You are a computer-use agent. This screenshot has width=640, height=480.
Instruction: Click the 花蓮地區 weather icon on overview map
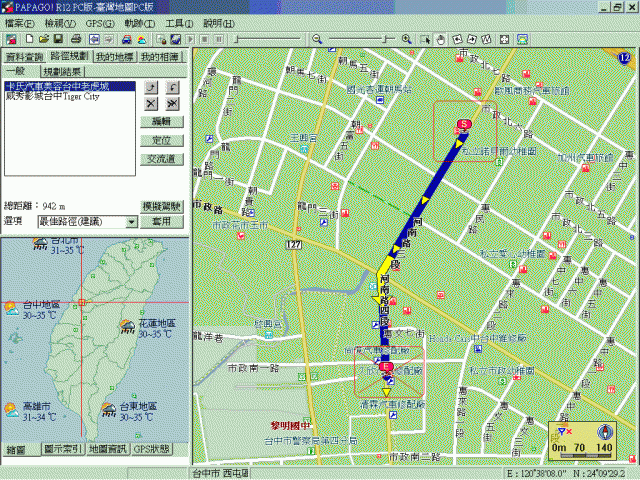tap(127, 327)
